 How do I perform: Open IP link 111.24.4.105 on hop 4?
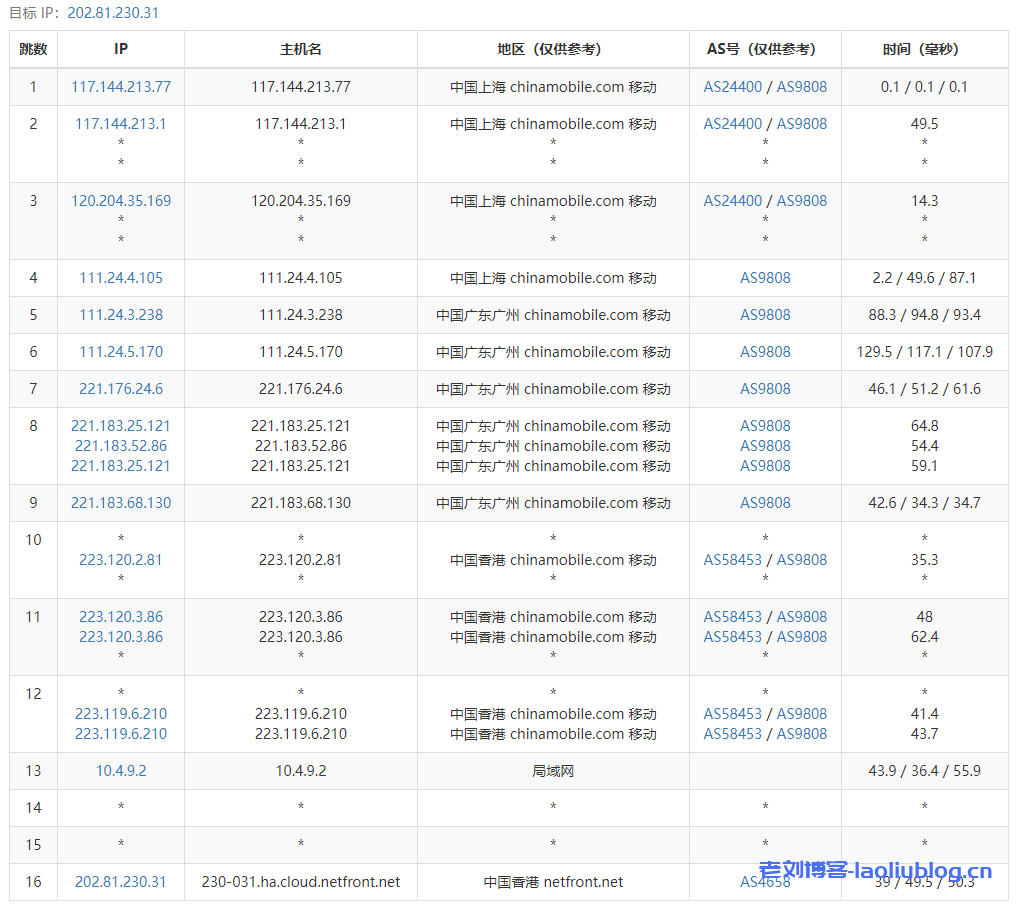pyautogui.click(x=120, y=278)
